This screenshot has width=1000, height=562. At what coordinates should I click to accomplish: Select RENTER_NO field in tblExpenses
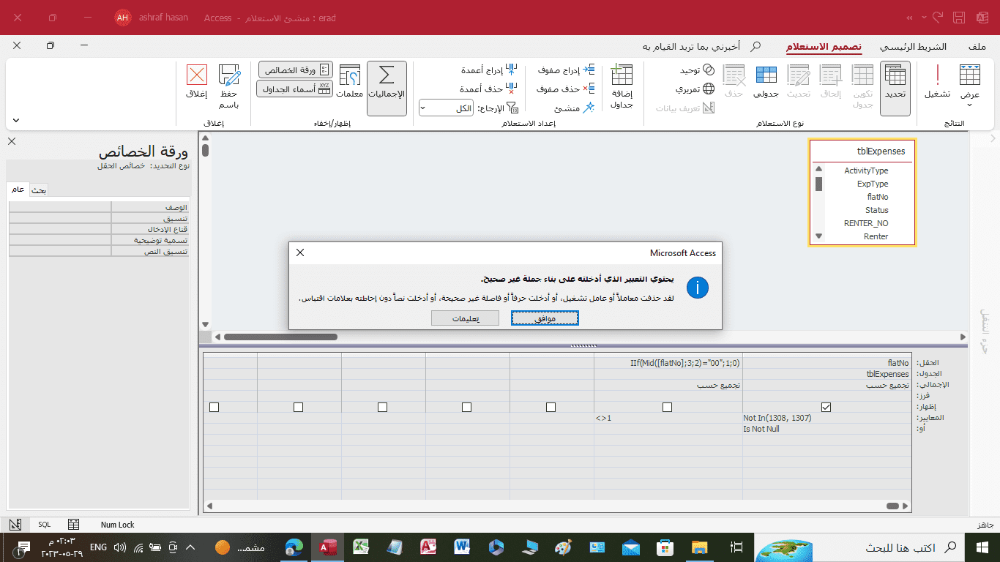[866, 223]
